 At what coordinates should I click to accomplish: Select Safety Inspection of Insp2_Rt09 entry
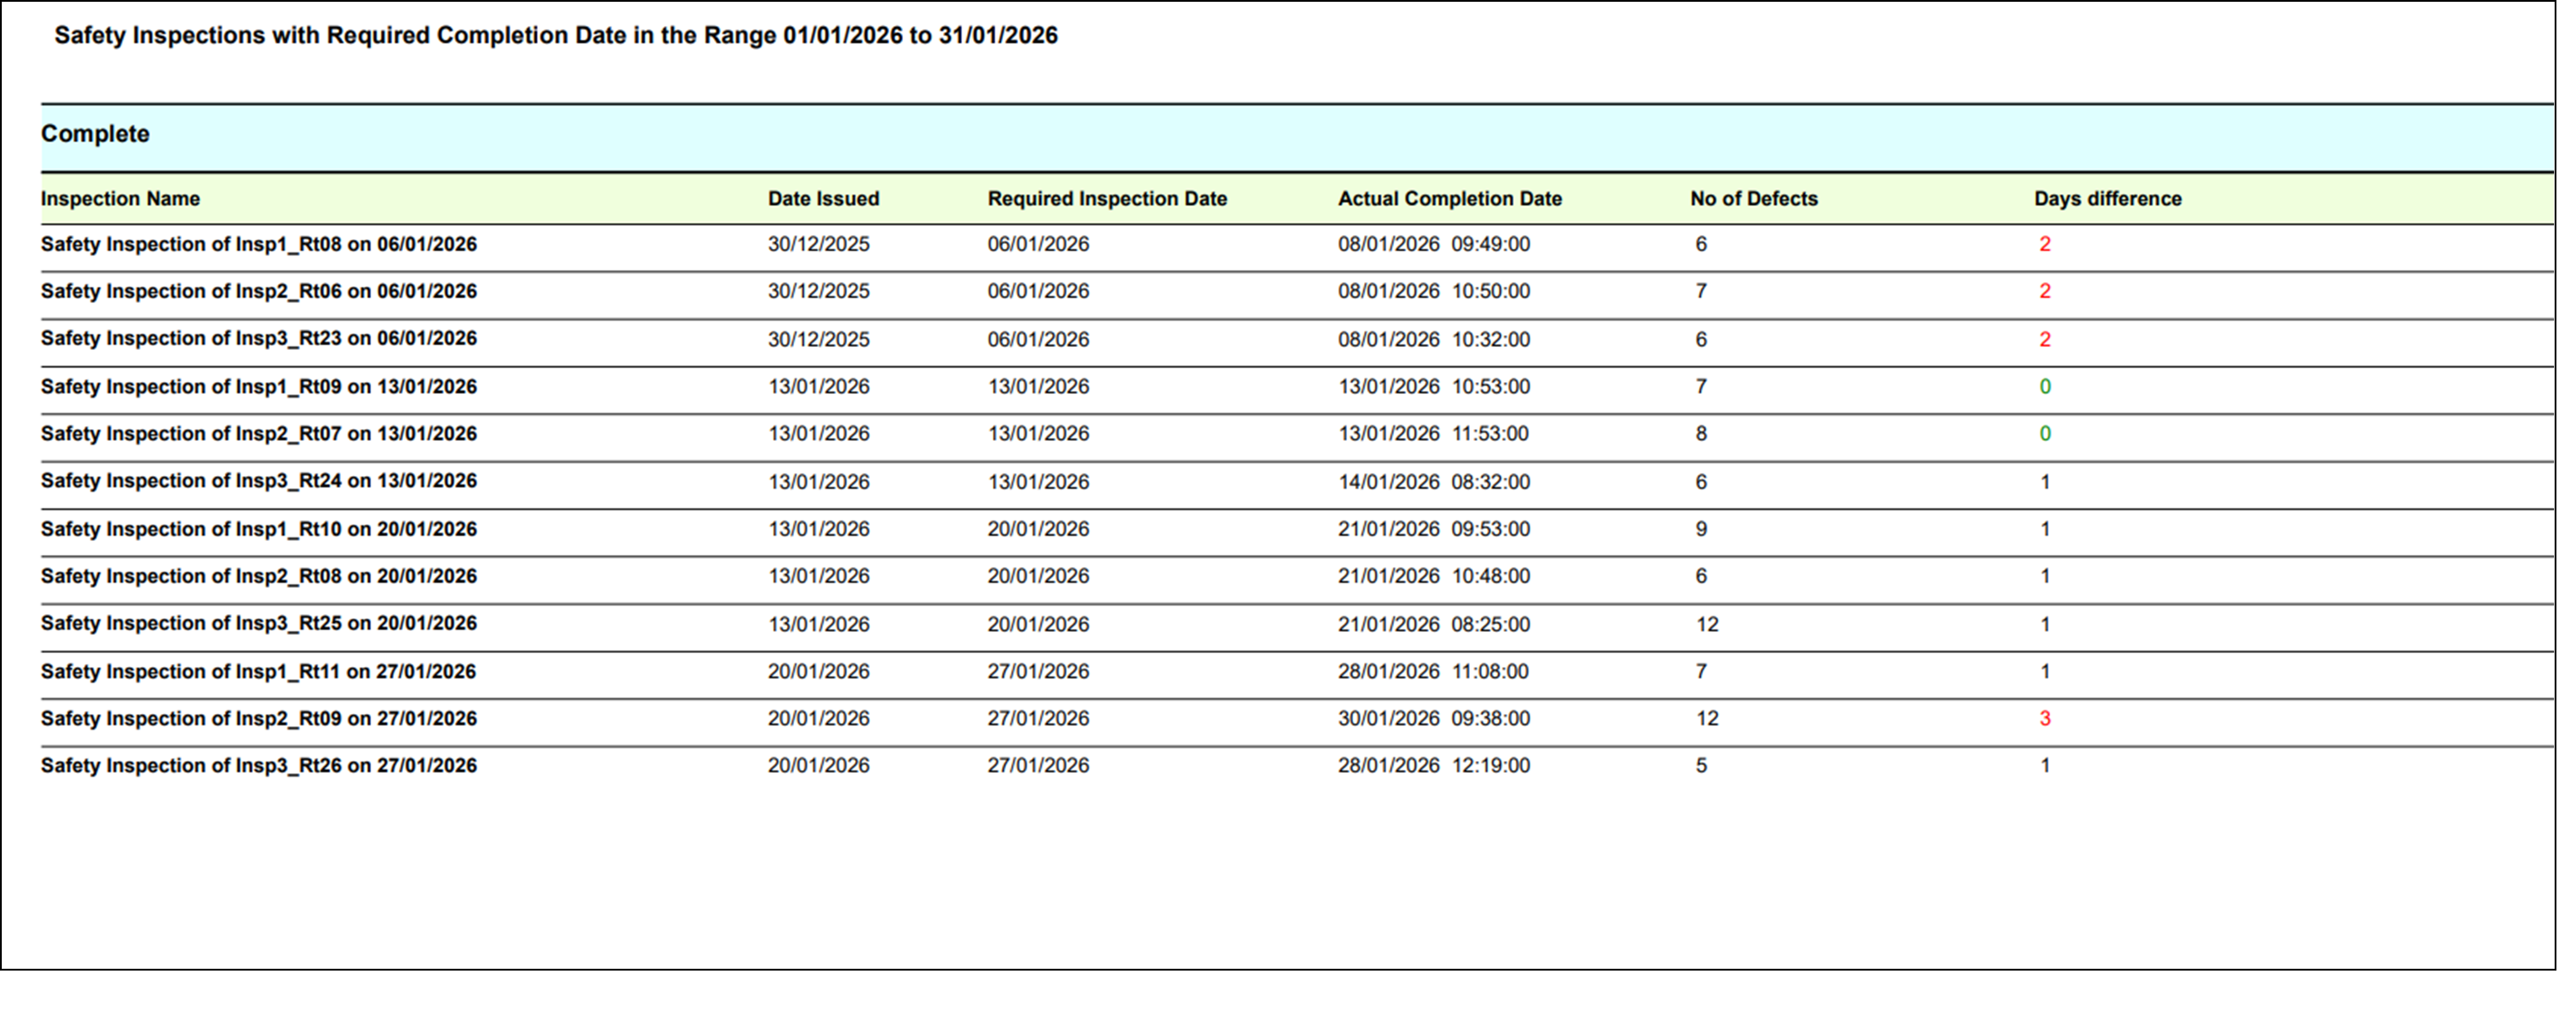[258, 718]
